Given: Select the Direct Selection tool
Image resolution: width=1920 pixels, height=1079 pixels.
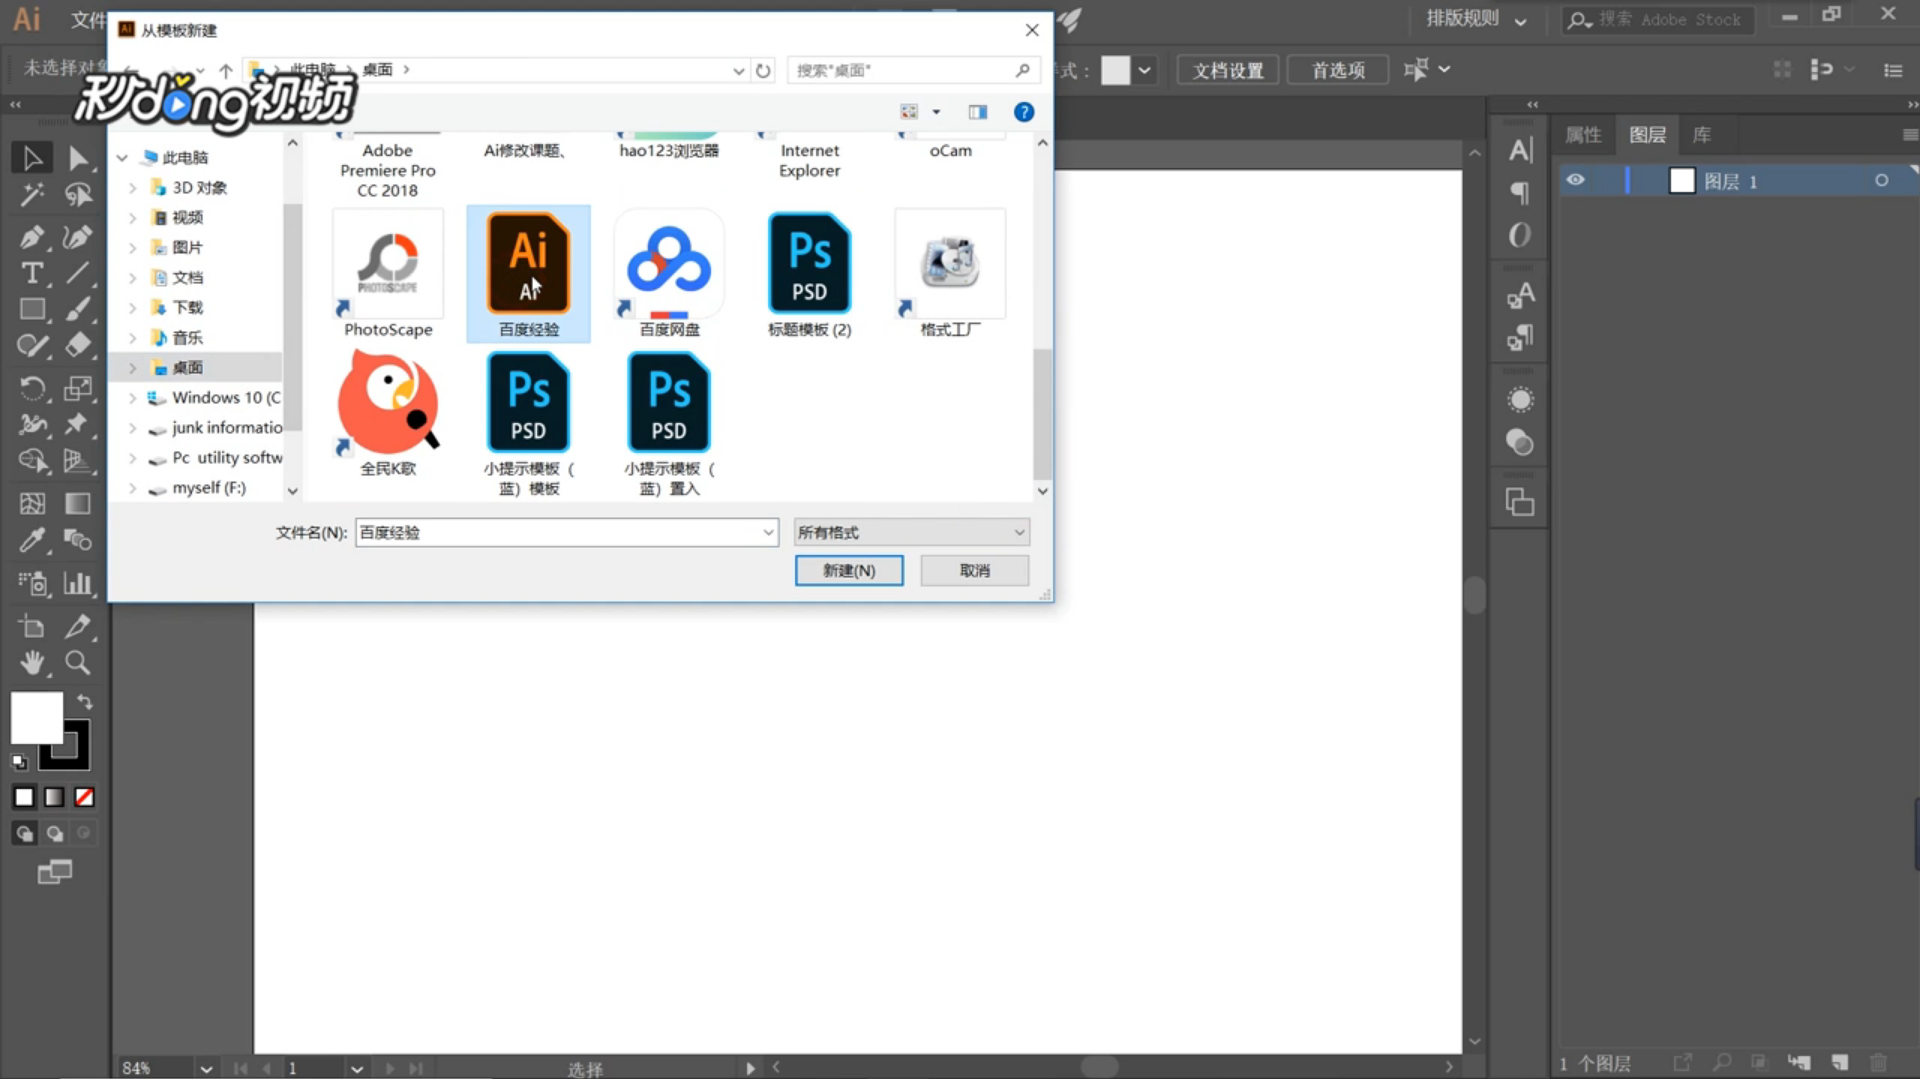Looking at the screenshot, I should (78, 158).
